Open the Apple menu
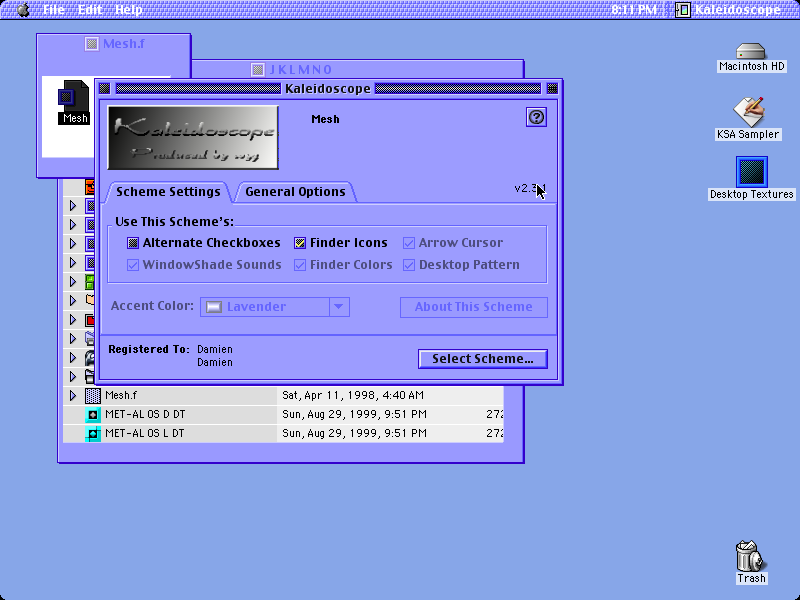 23,9
